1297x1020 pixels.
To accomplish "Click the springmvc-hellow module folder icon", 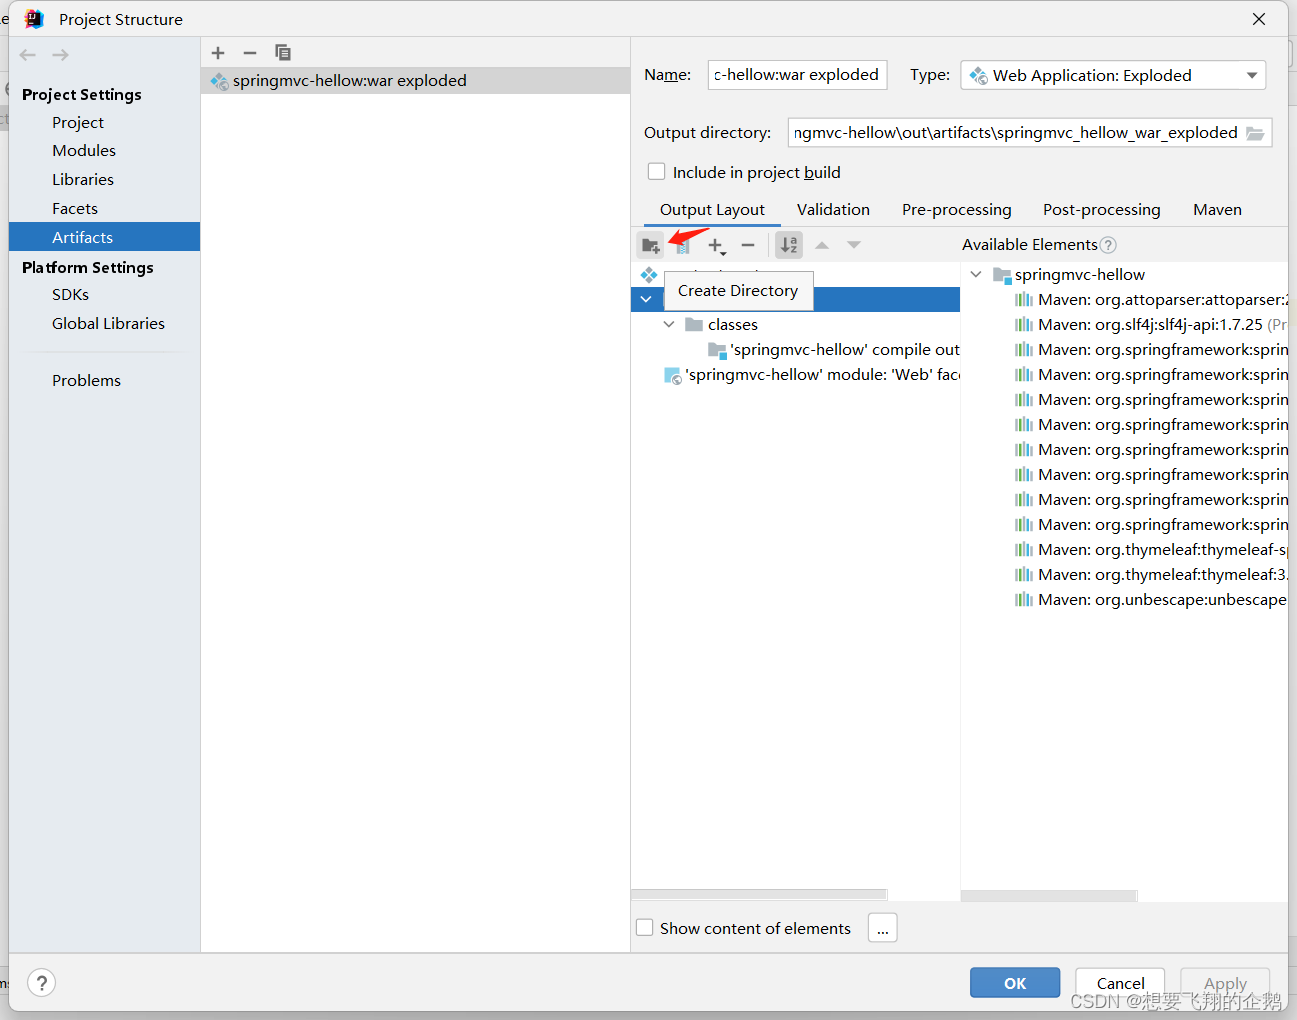I will point(1002,275).
